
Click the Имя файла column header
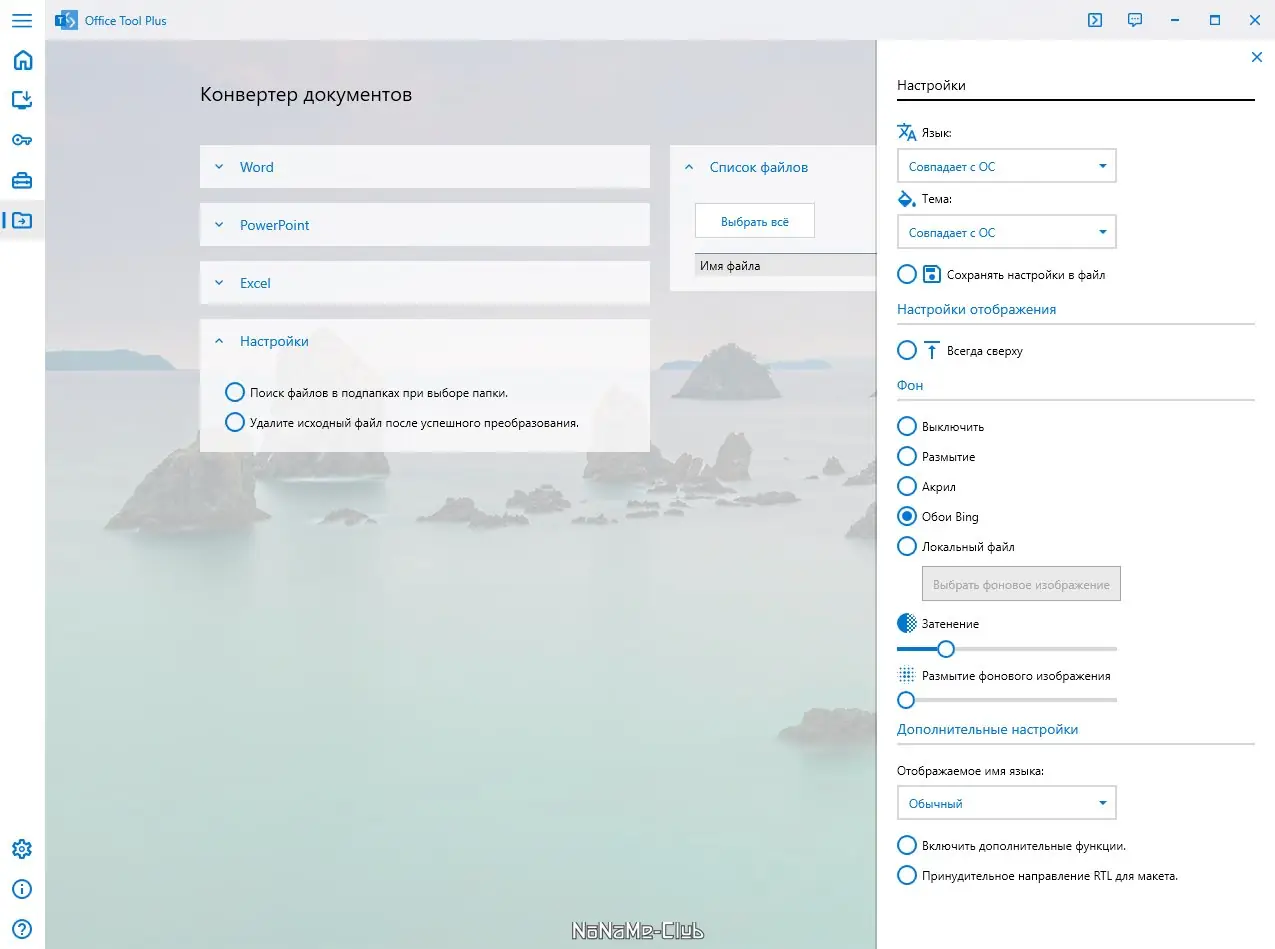click(x=785, y=266)
